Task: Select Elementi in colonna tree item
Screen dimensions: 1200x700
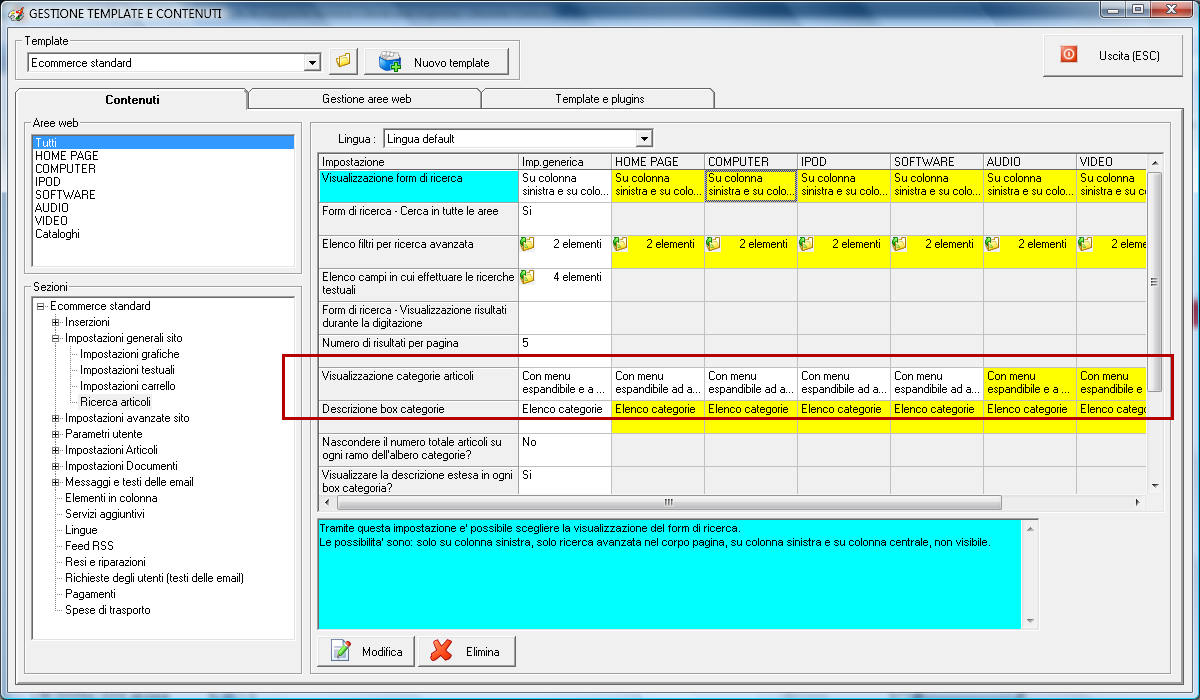Action: click(111, 498)
